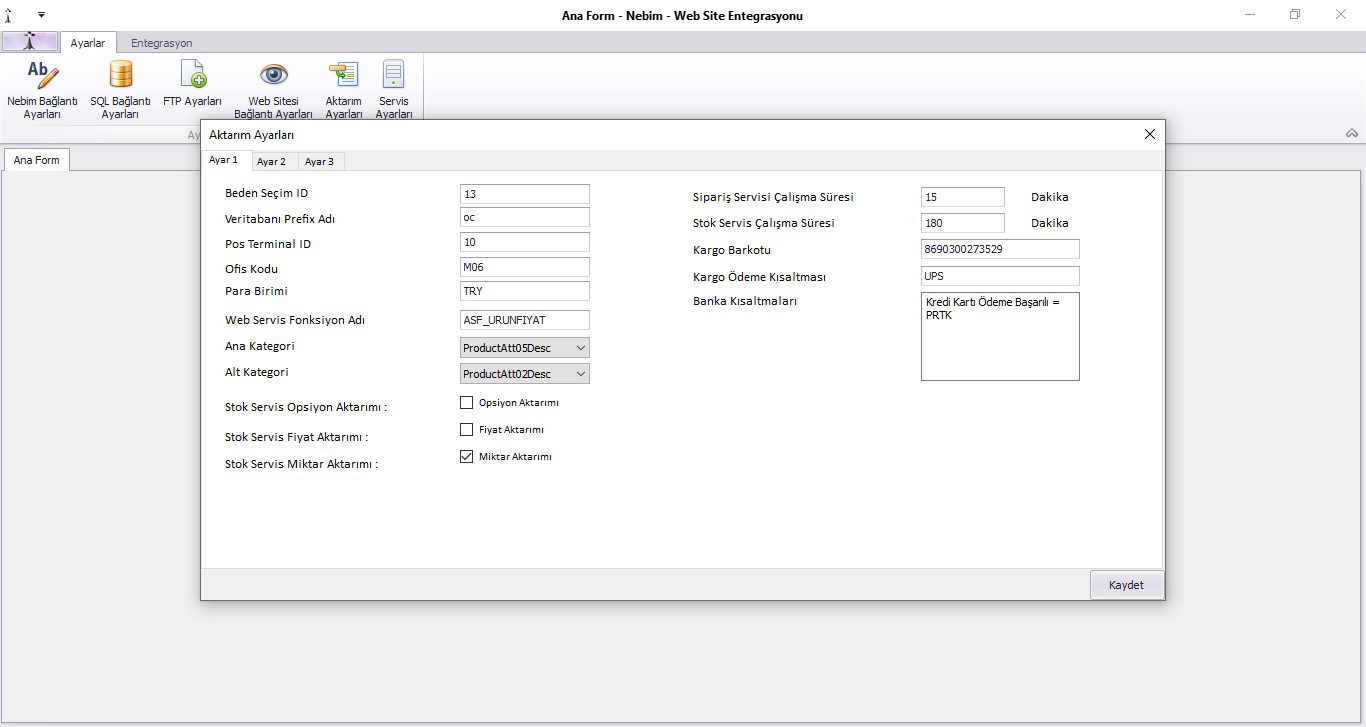
Task: Click the Web Servis Fonksiyon Adı field
Action: pyautogui.click(x=525, y=320)
